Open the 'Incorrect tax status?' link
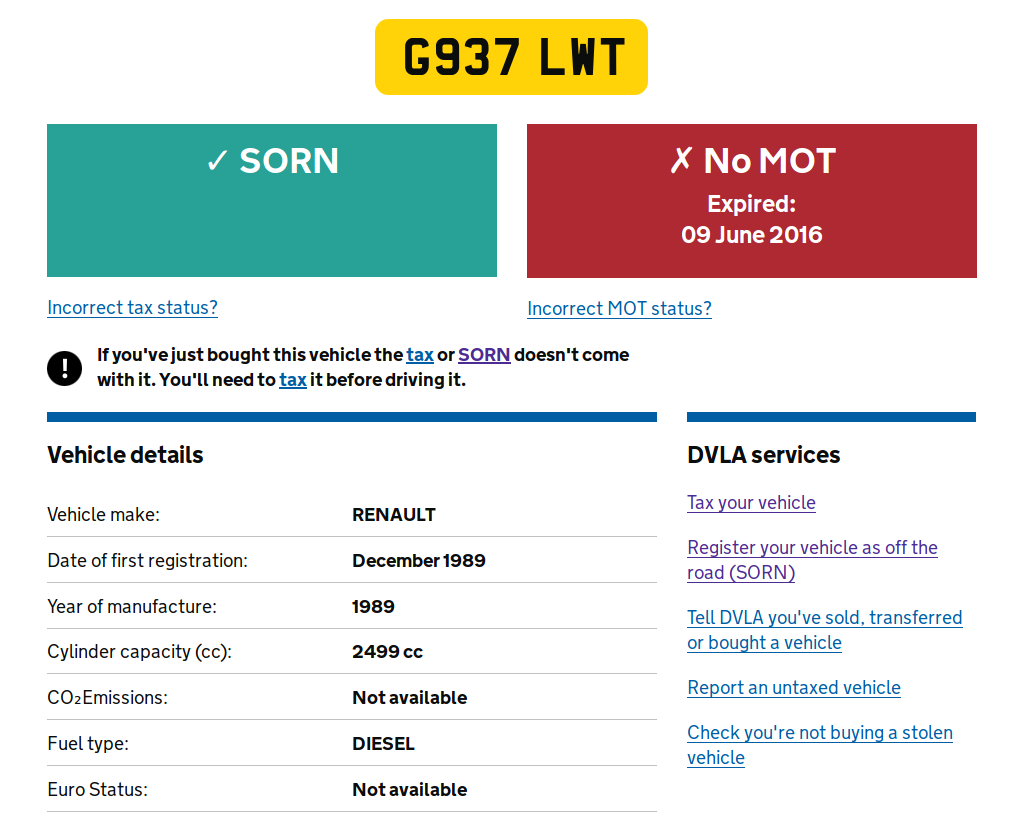Image resolution: width=1013 pixels, height=813 pixels. 132,308
